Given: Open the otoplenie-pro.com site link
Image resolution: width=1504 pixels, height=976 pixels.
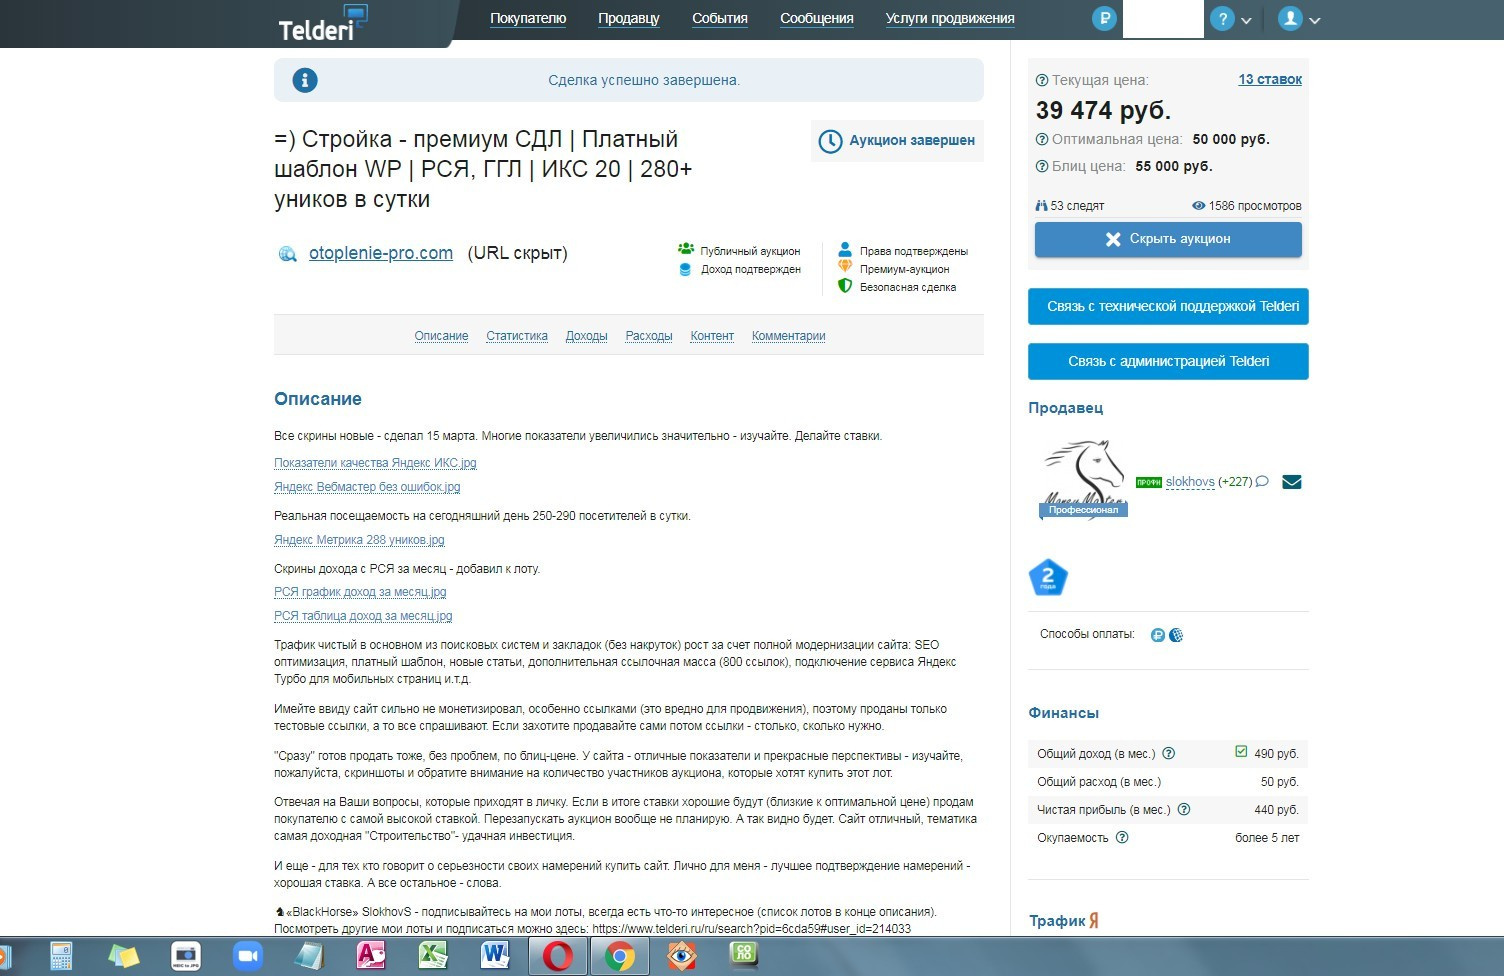Looking at the screenshot, I should [x=381, y=253].
